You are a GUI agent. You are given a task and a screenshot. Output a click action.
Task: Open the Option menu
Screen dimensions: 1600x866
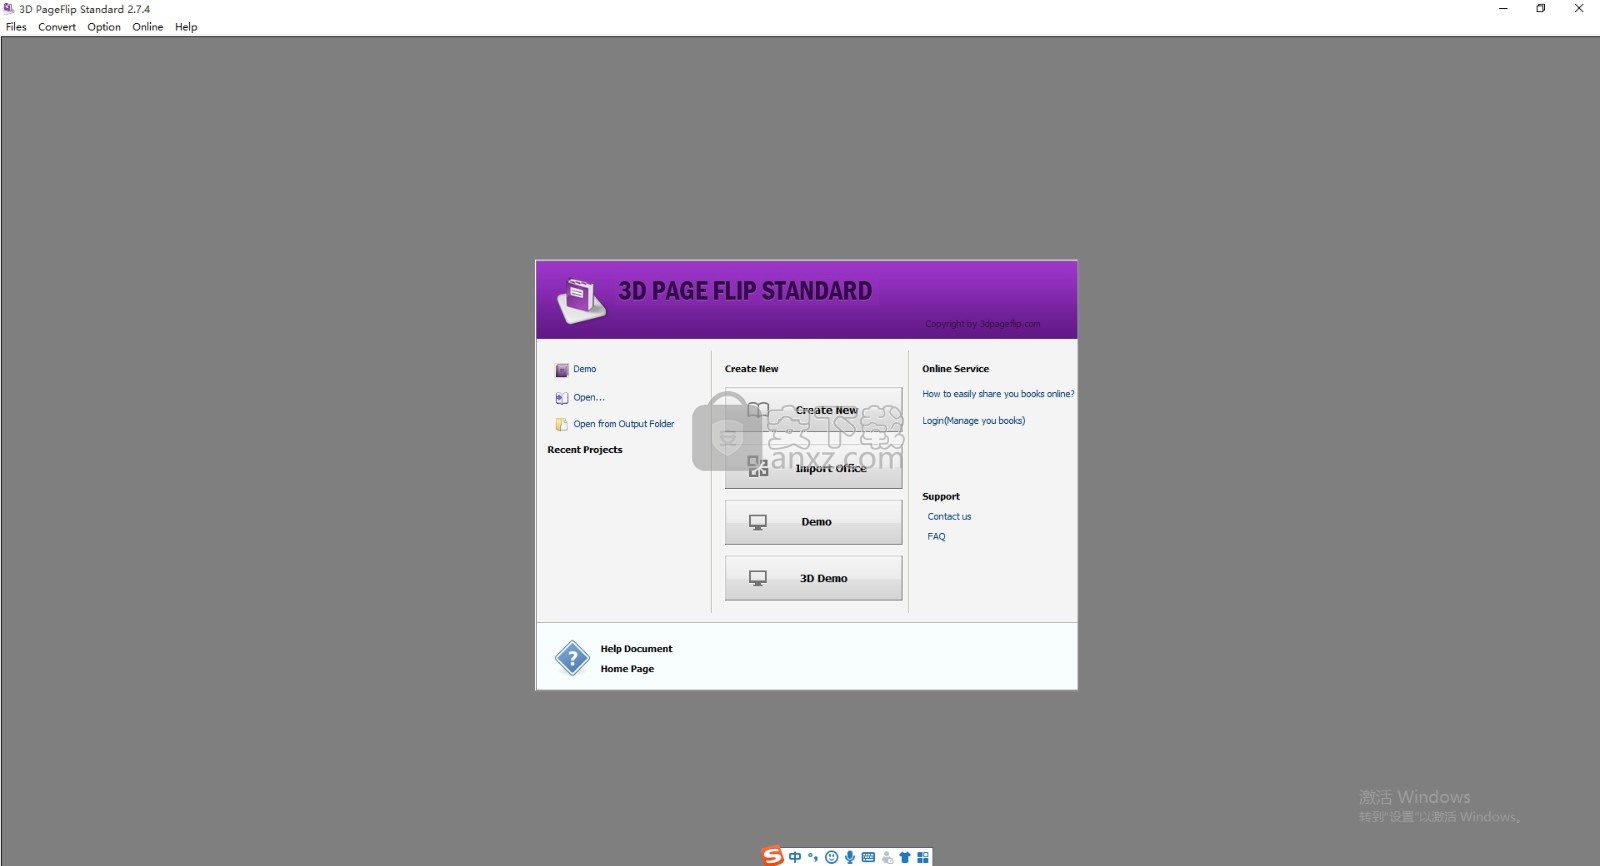click(x=104, y=27)
